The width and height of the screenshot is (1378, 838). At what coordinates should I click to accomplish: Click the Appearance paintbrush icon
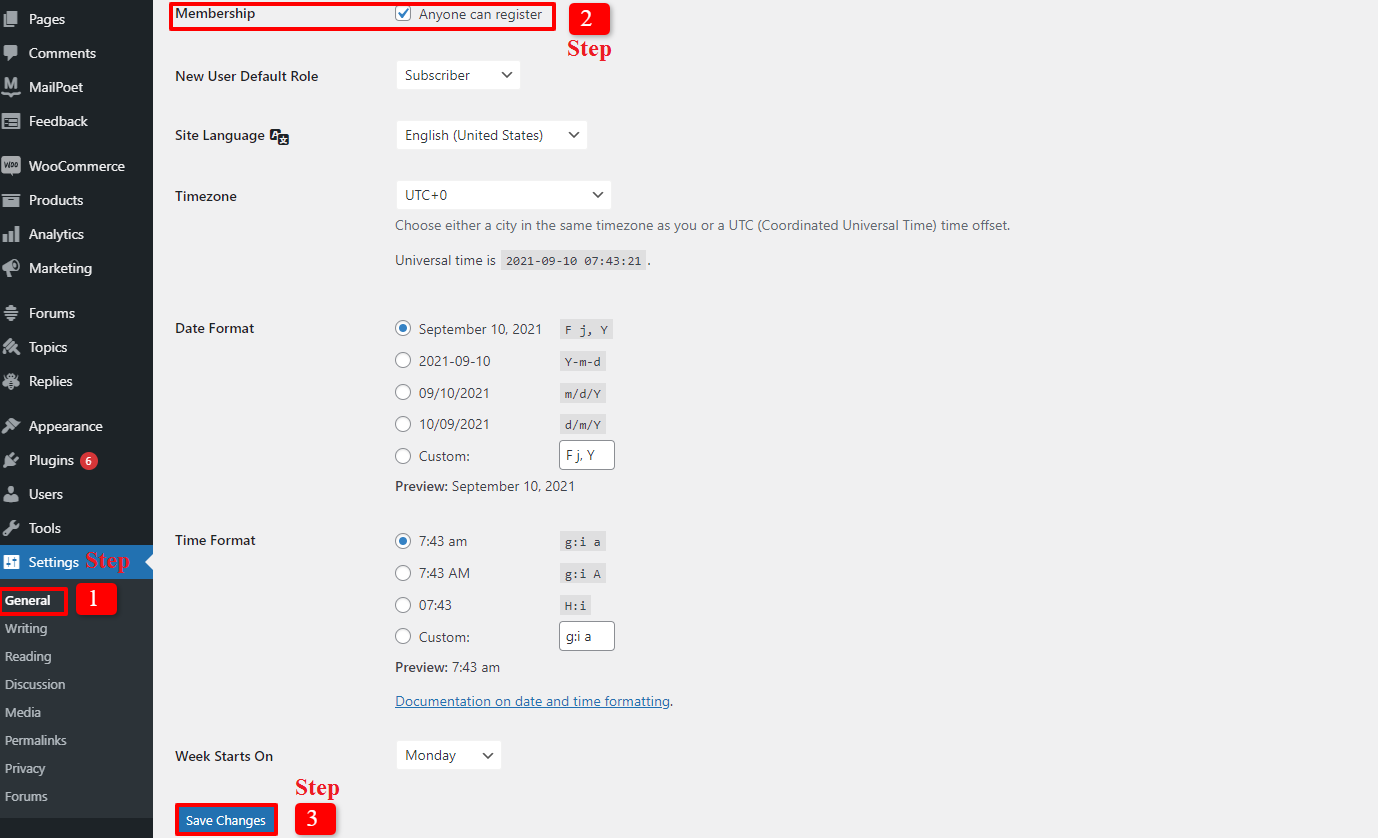pyautogui.click(x=11, y=426)
